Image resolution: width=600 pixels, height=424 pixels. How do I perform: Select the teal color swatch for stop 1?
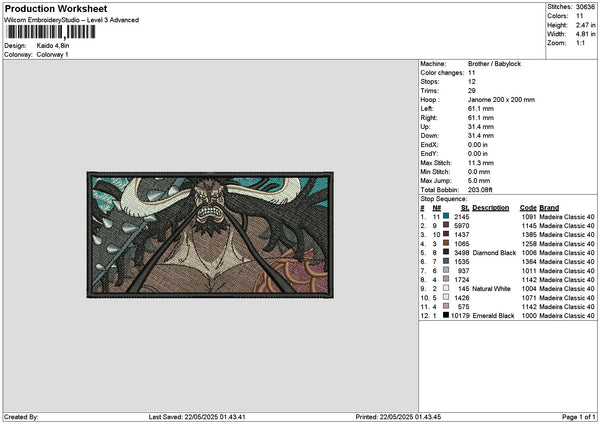tap(446, 216)
